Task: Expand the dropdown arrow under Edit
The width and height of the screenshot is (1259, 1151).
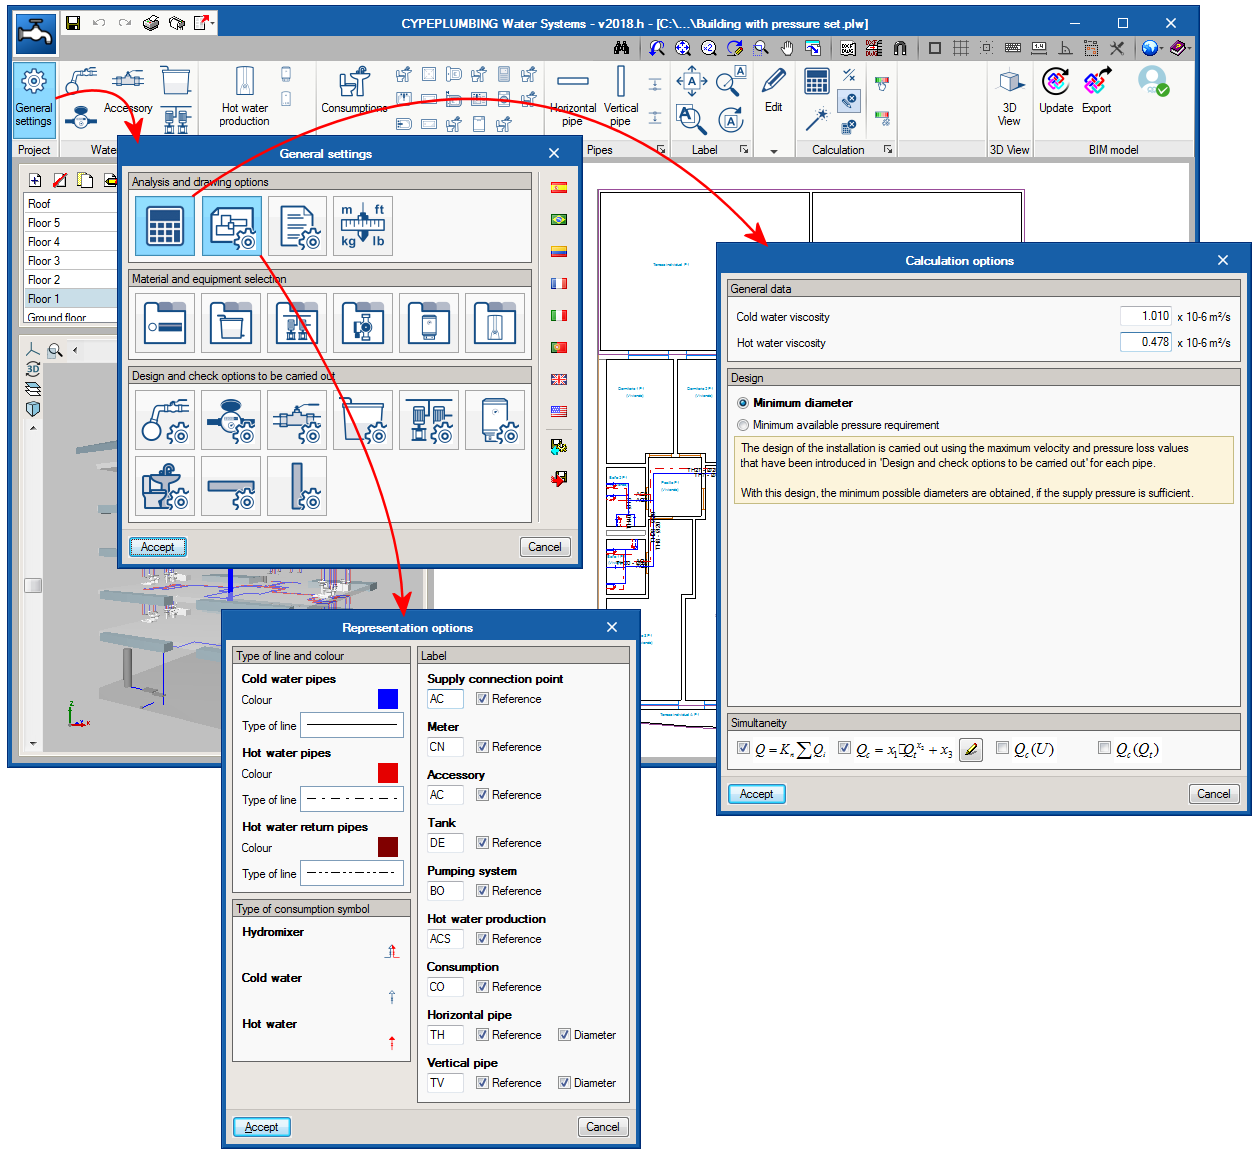Action: 774,151
